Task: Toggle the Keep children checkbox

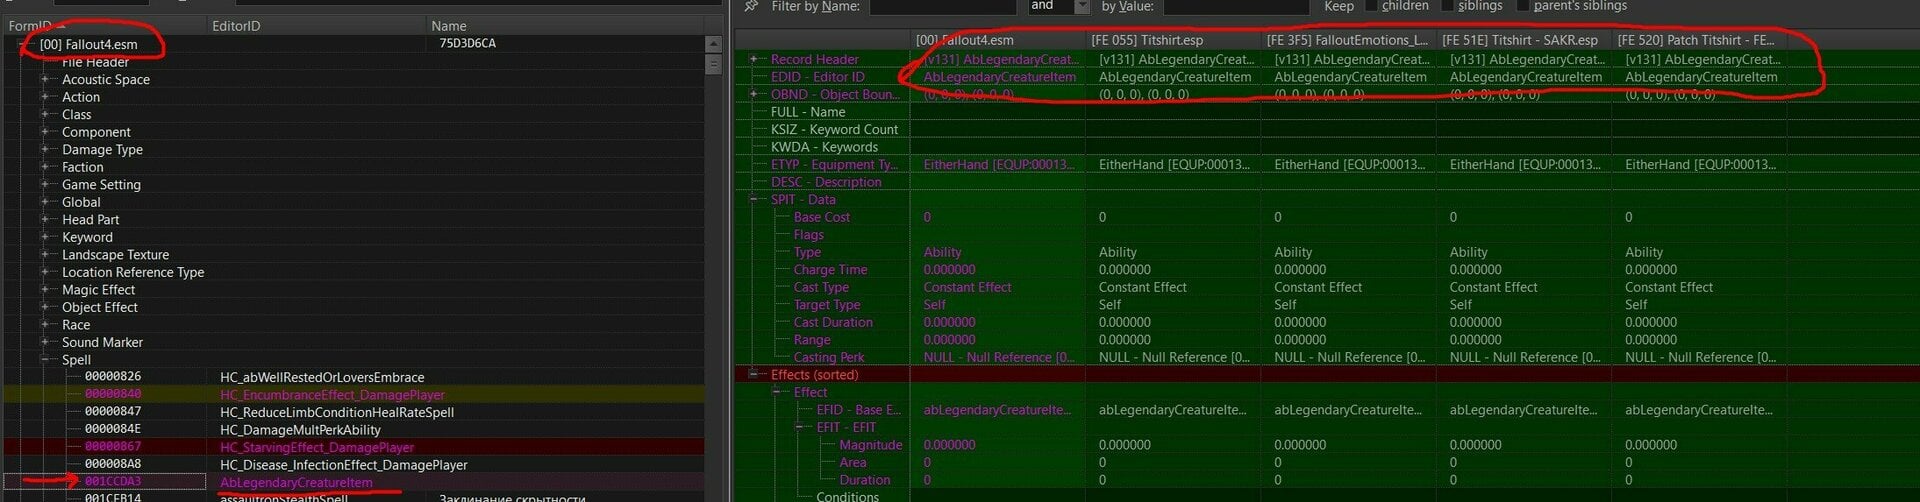Action: point(1370,6)
